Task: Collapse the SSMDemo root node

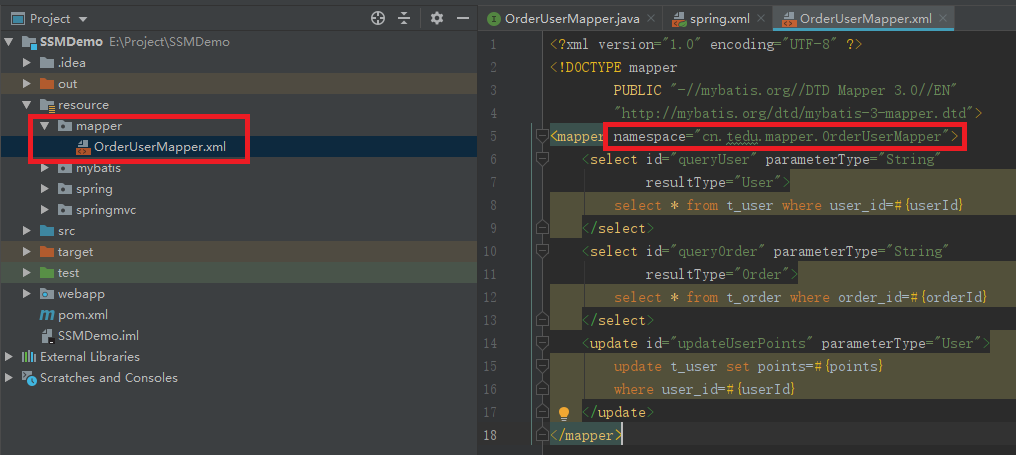Action: point(8,42)
